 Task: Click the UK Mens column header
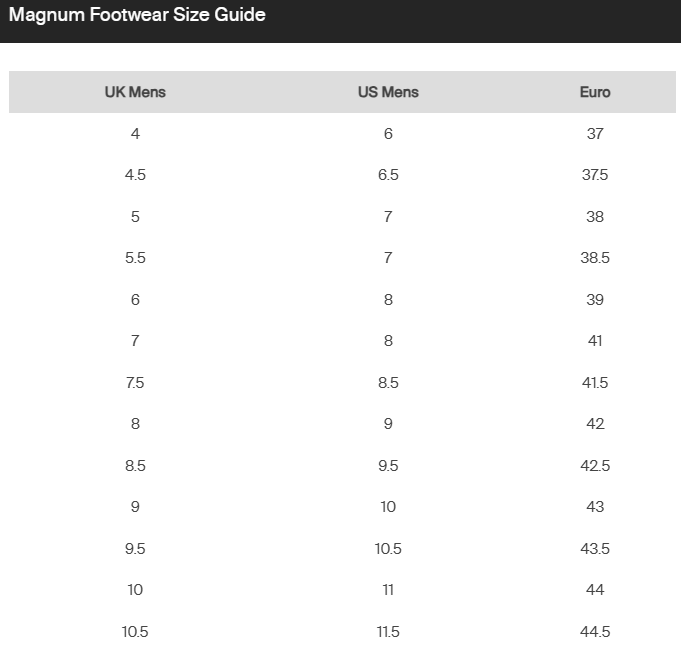pos(135,92)
